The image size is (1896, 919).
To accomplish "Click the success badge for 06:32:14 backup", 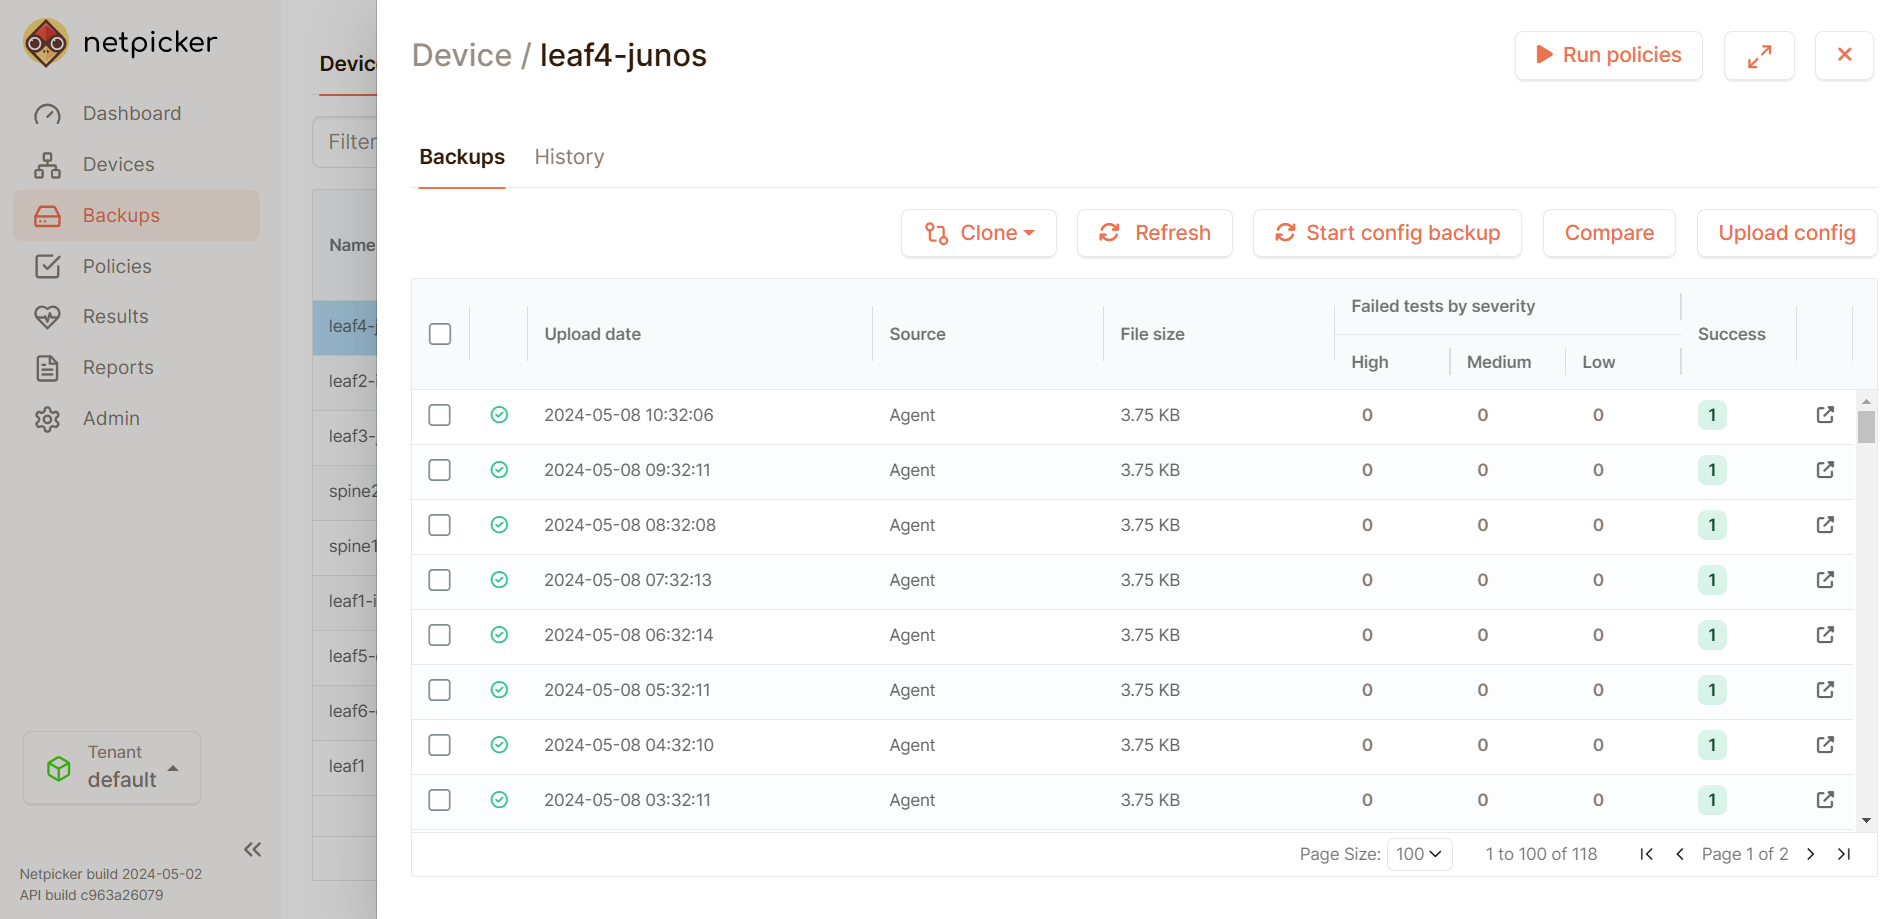I will (x=1712, y=635).
